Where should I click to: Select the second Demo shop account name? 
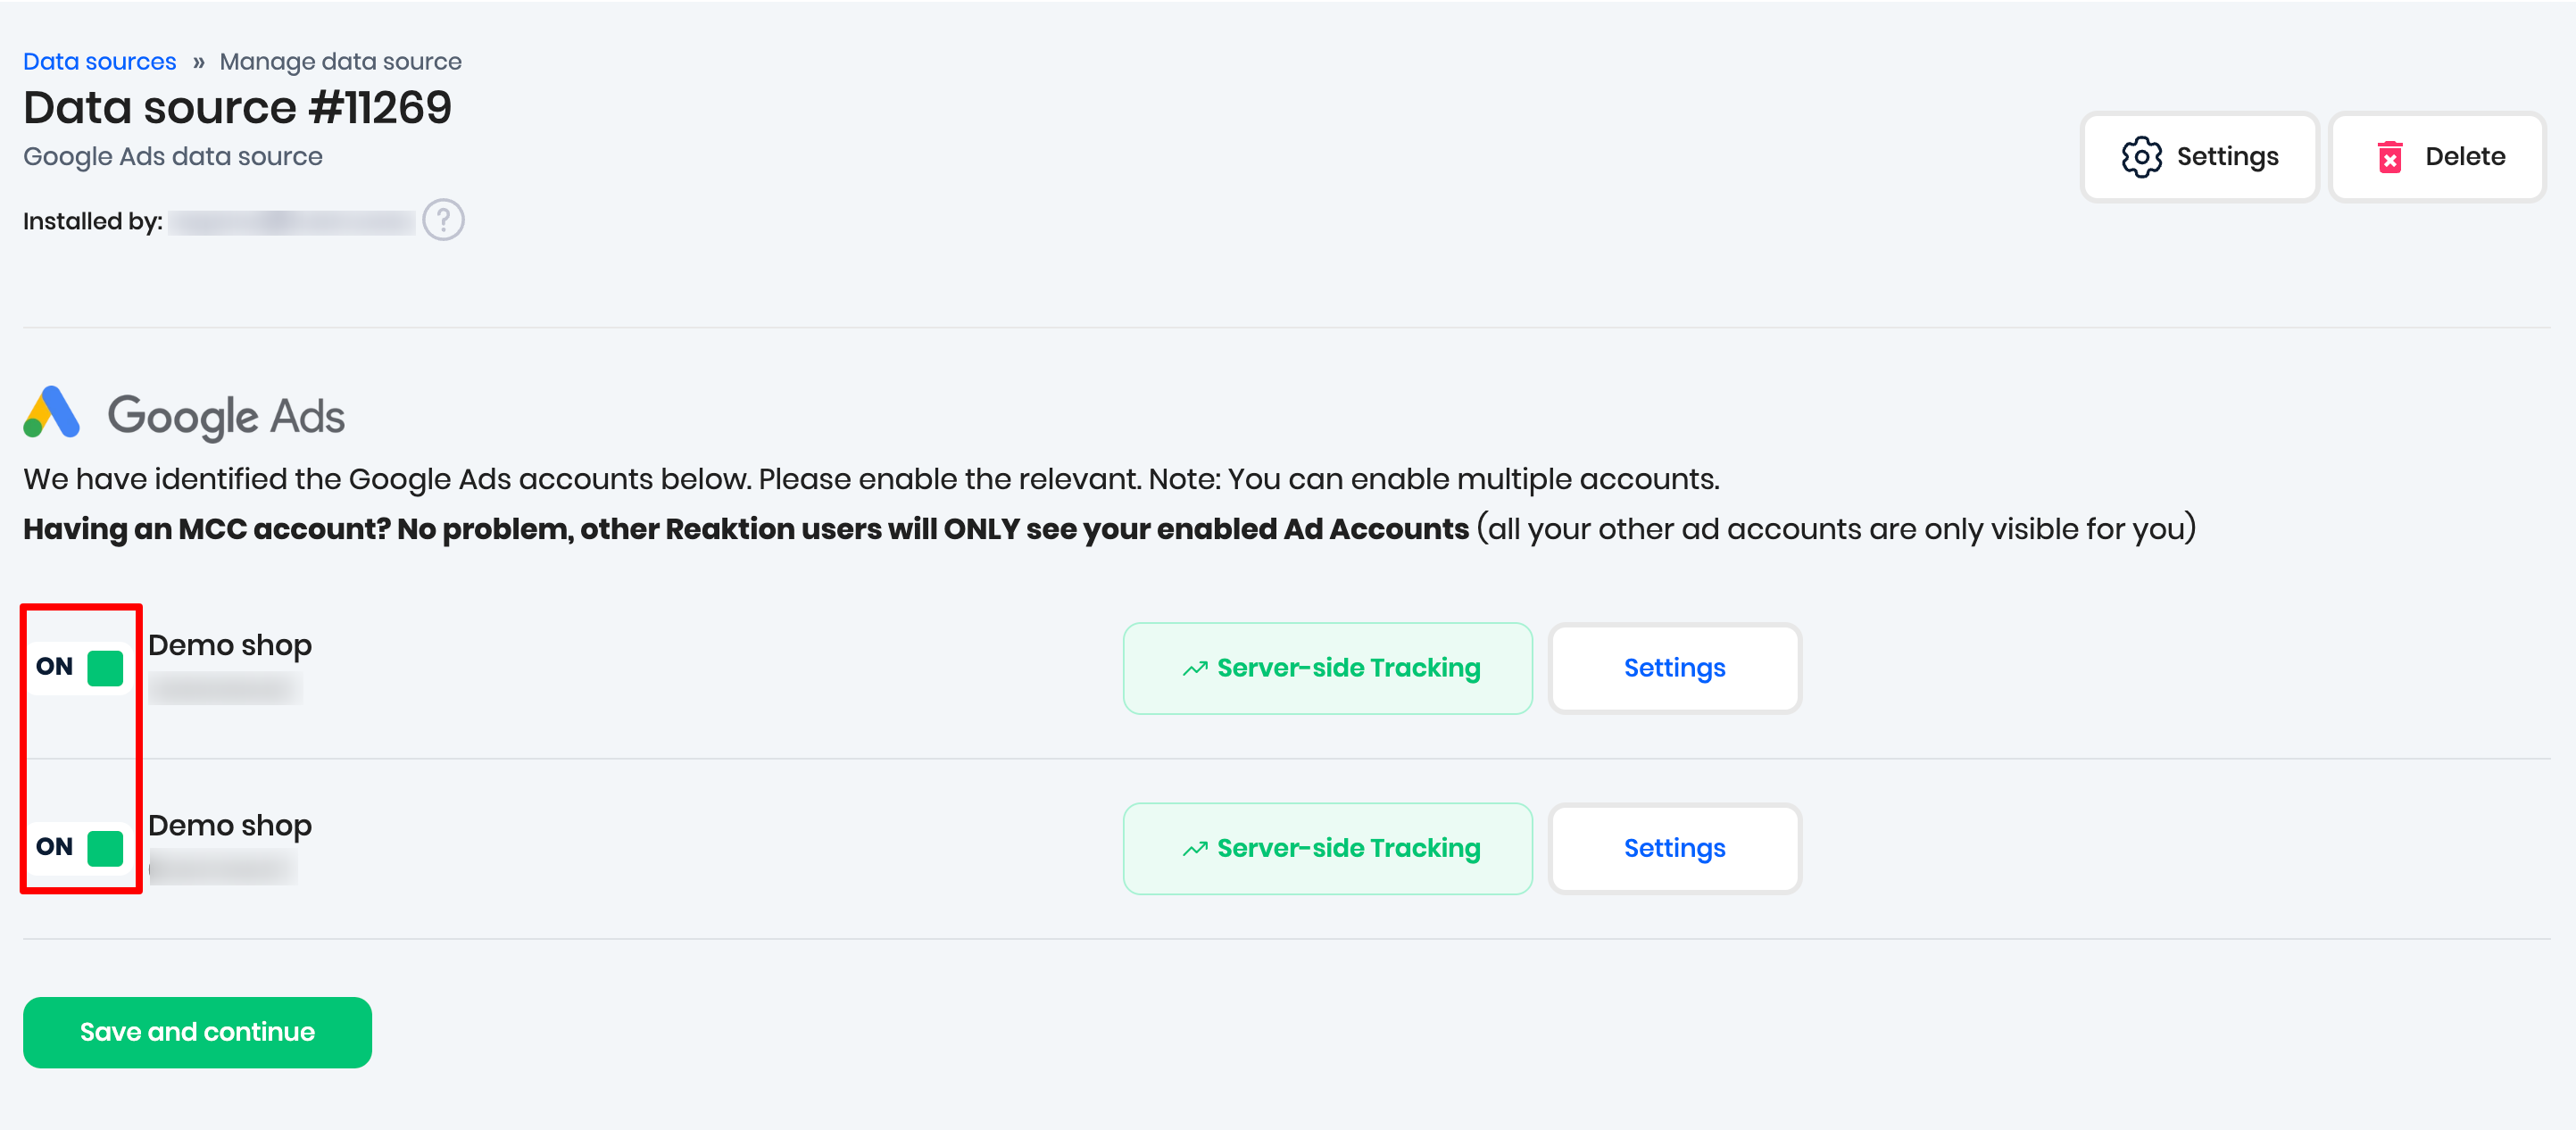(x=230, y=826)
